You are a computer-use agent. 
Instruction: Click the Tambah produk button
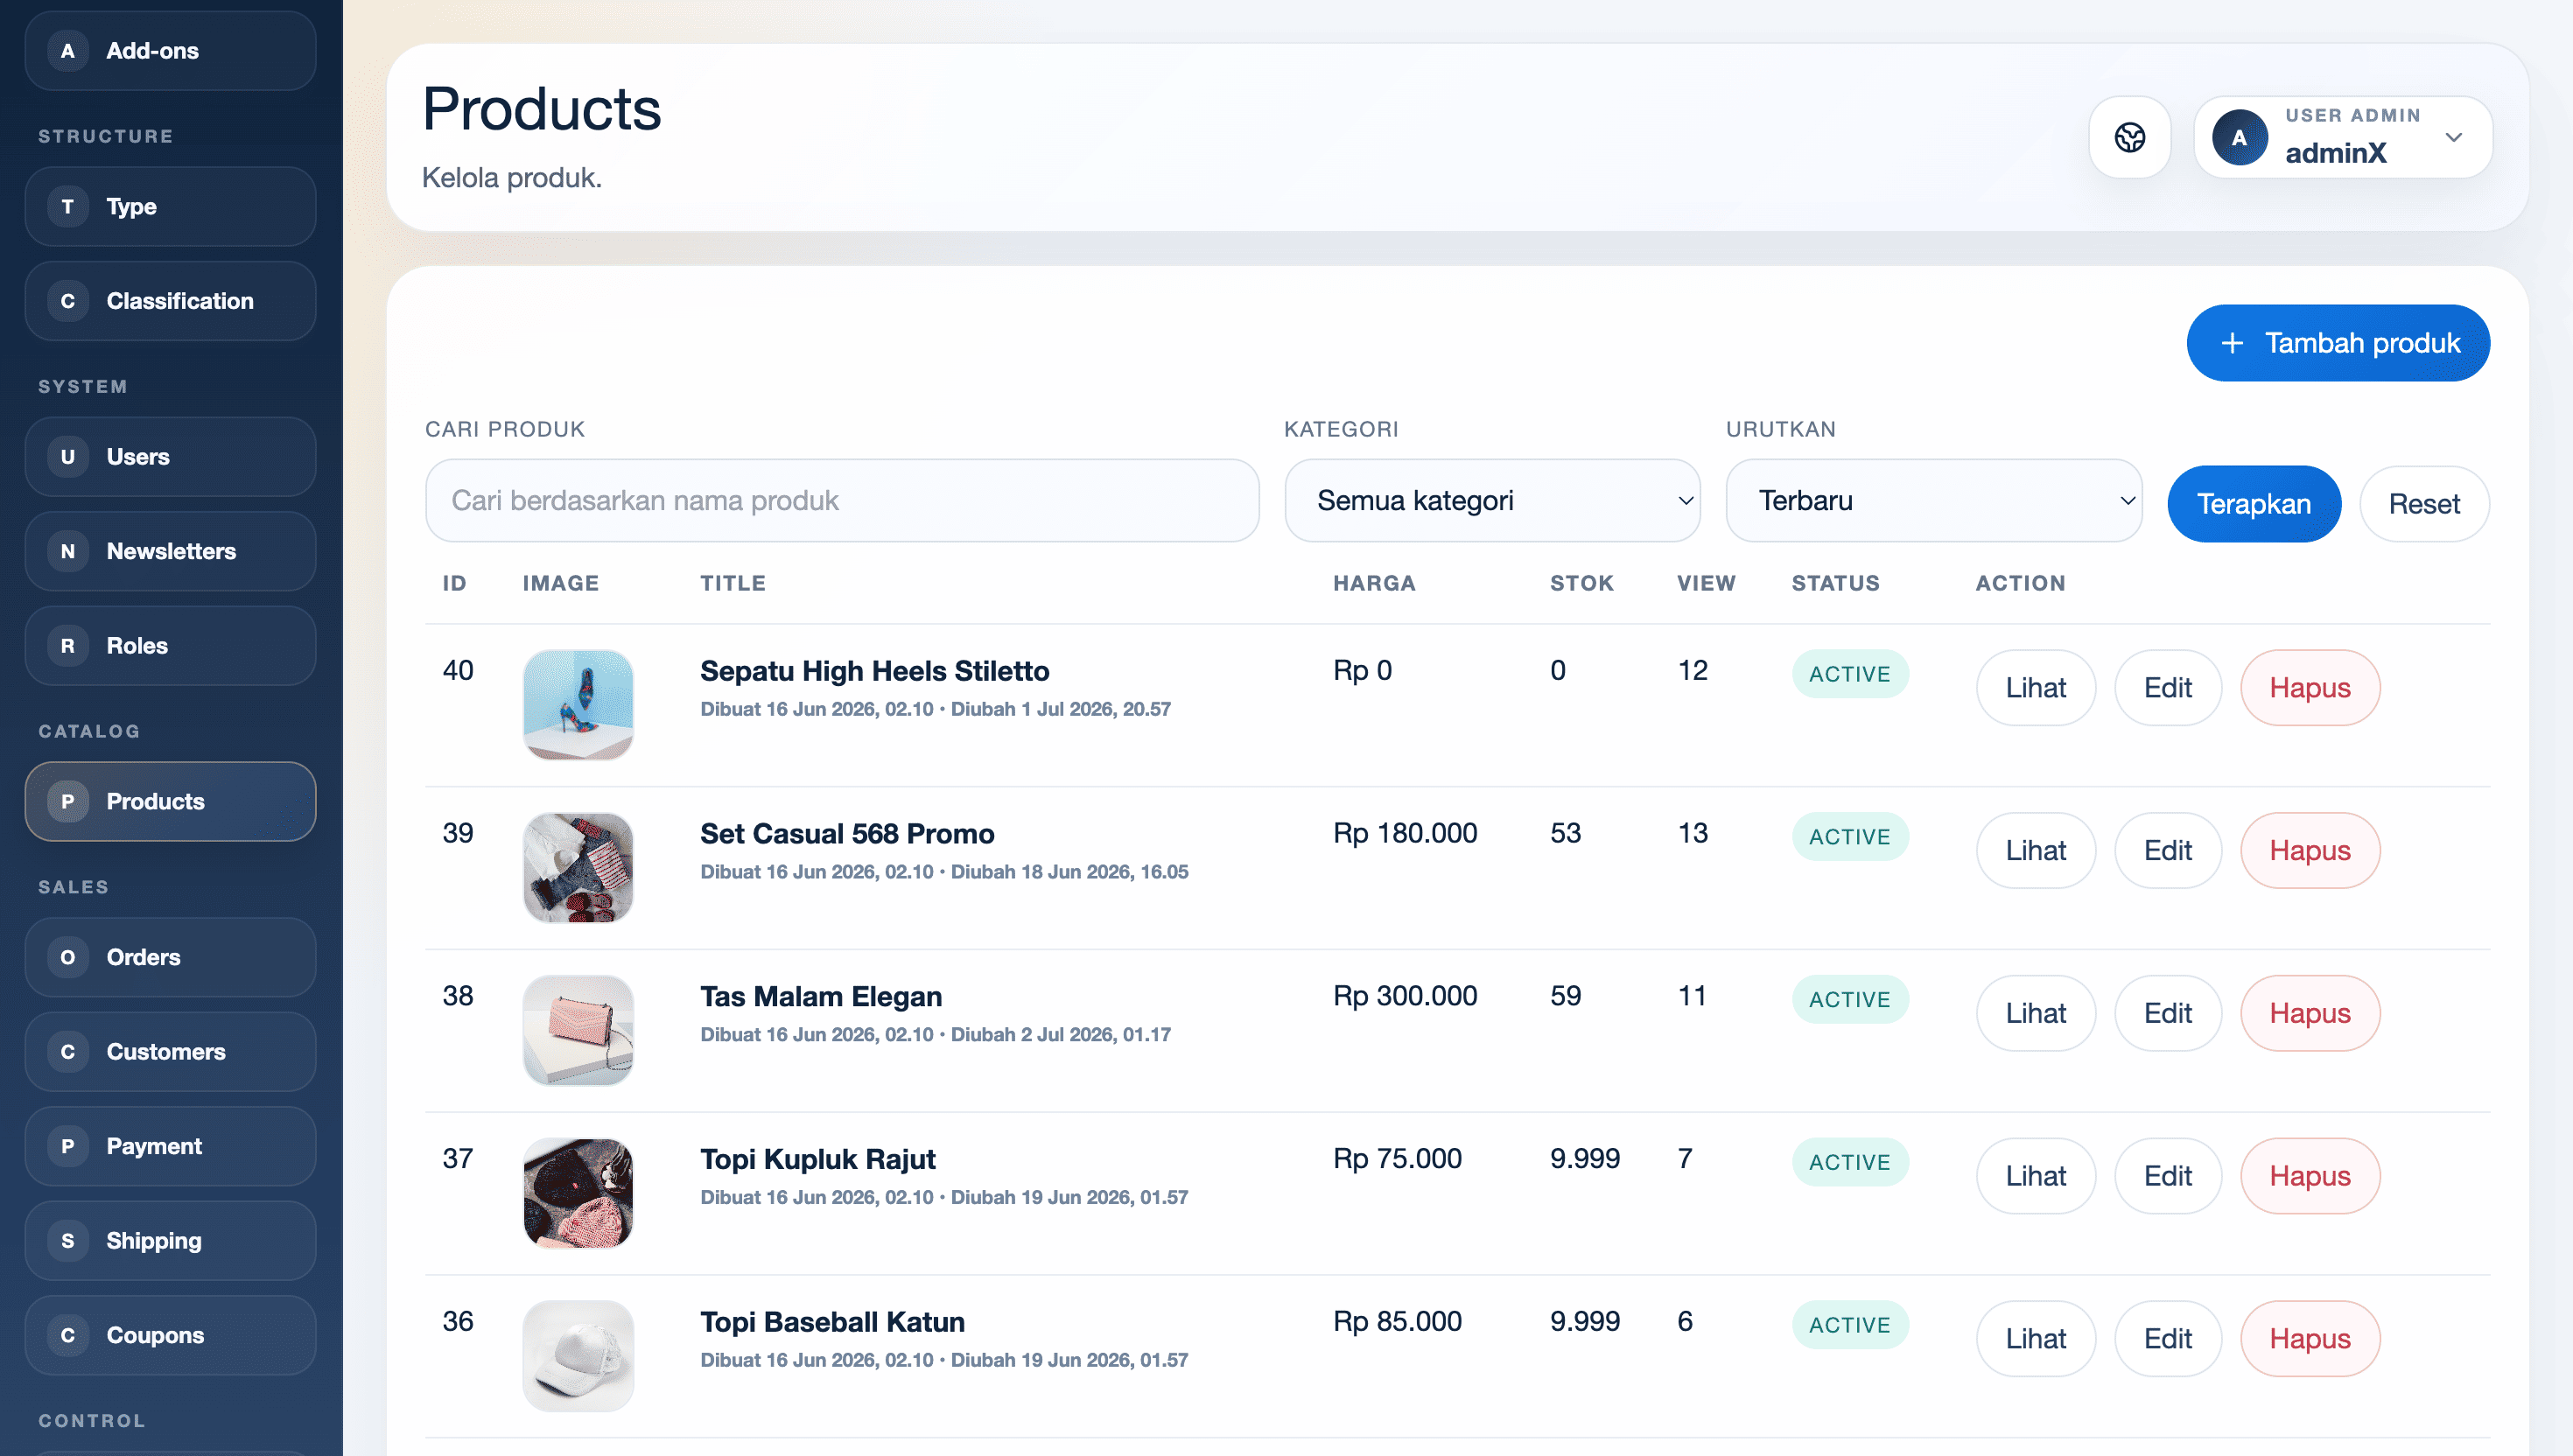2337,343
